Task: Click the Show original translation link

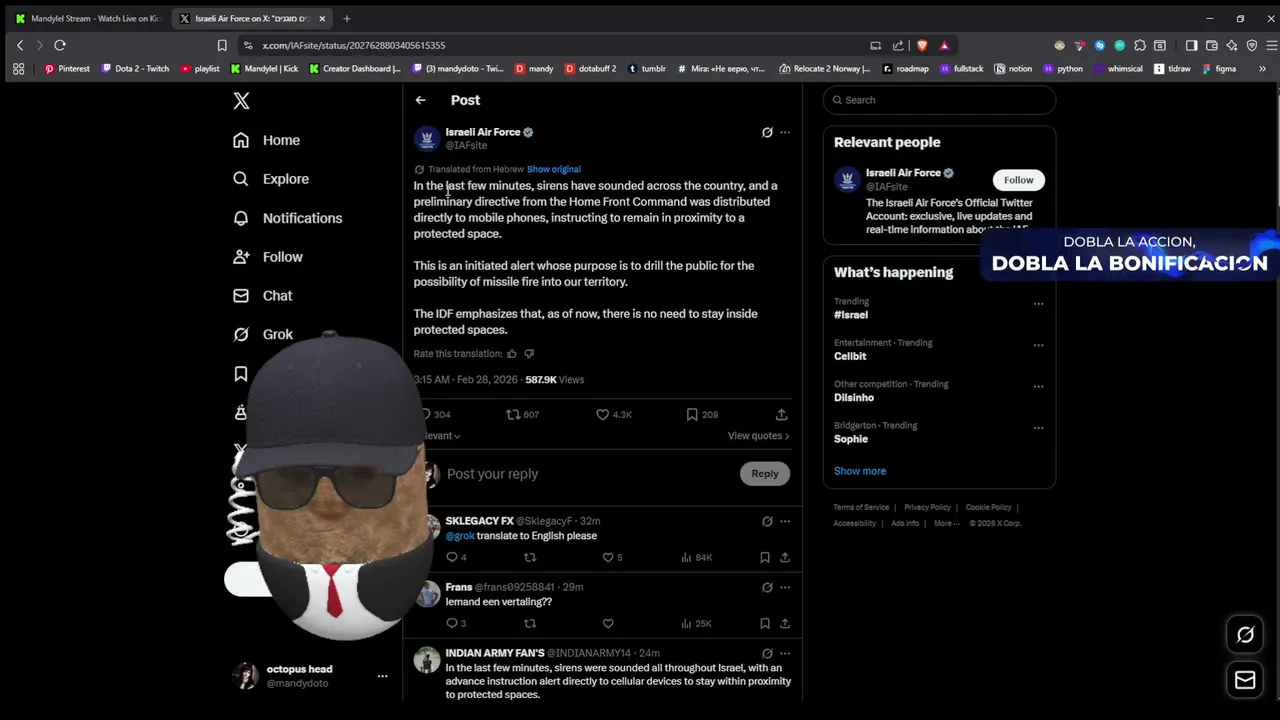Action: click(x=553, y=169)
